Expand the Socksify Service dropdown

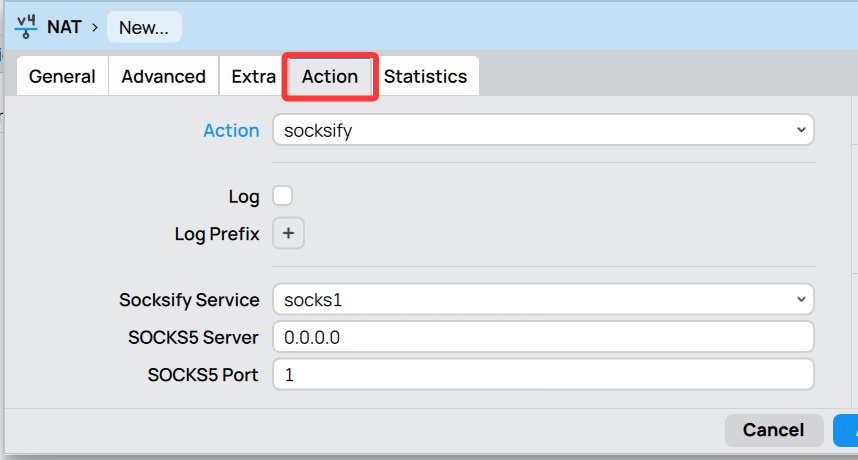543,299
